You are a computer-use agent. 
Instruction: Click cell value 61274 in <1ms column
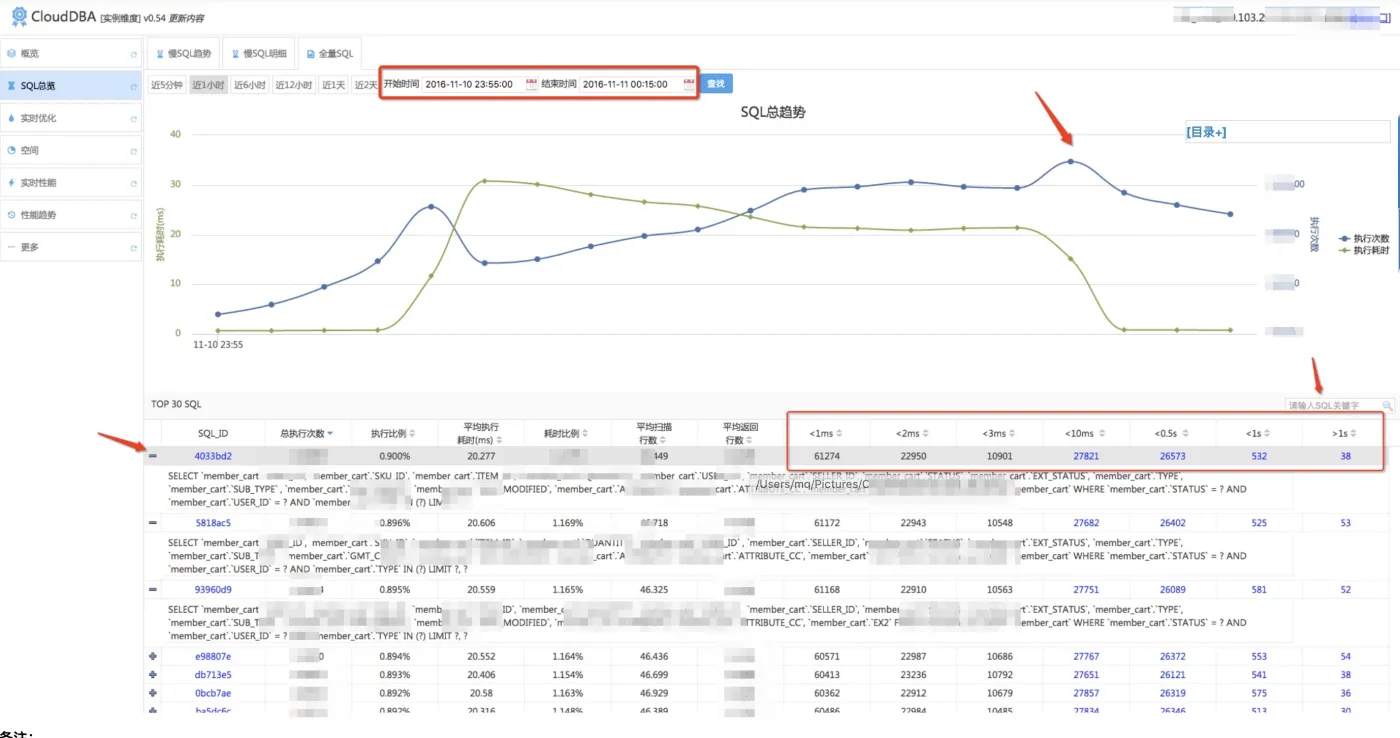pos(827,456)
